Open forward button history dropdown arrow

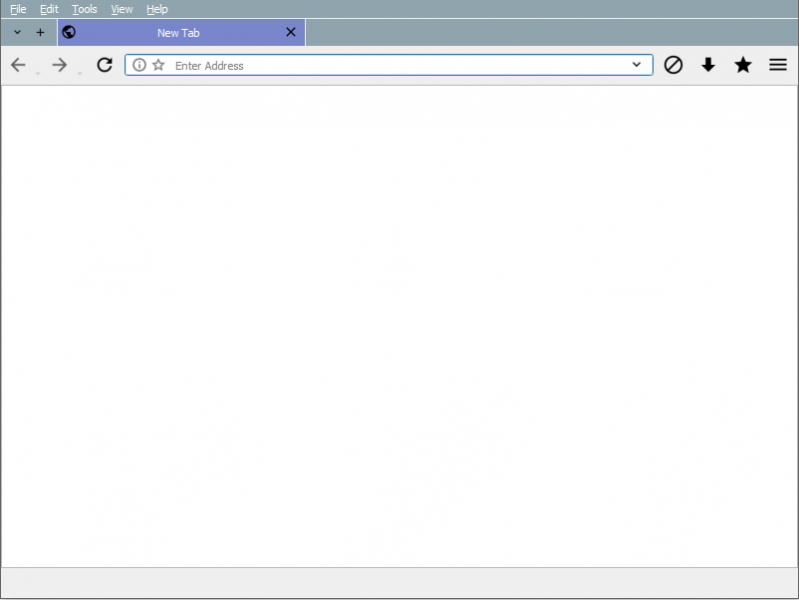coord(79,74)
